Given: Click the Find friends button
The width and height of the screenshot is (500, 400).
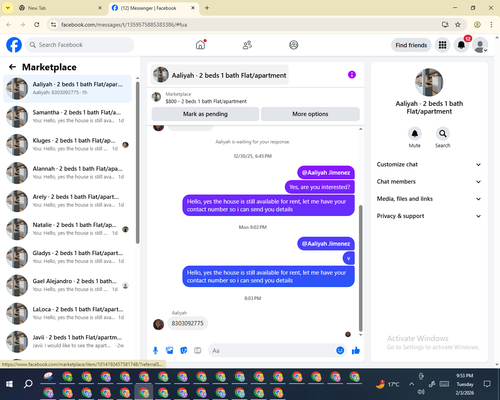Looking at the screenshot, I should coord(411,45).
